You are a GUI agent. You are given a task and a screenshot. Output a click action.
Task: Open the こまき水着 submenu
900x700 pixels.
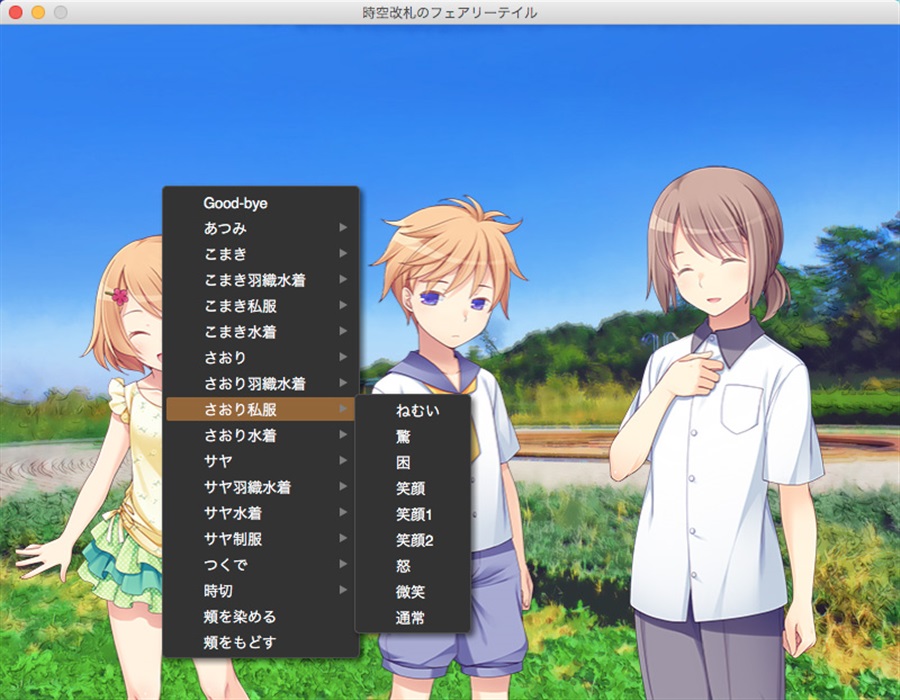261,332
